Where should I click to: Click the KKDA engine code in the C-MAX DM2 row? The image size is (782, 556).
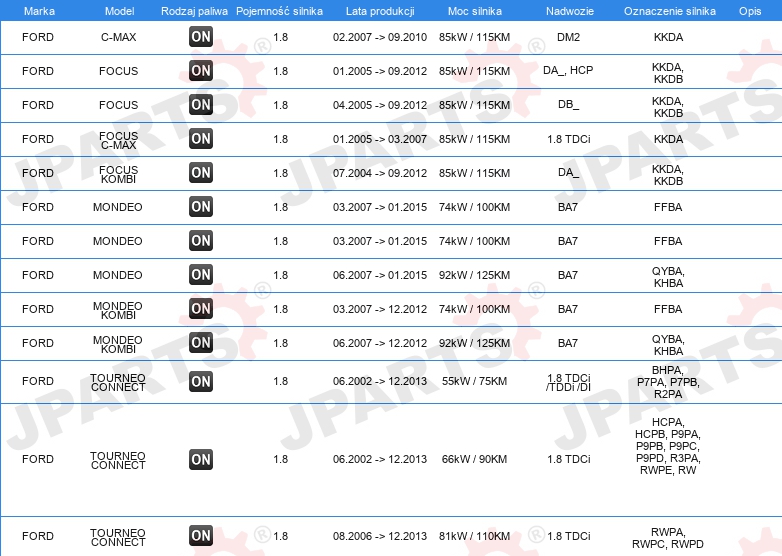pos(668,37)
